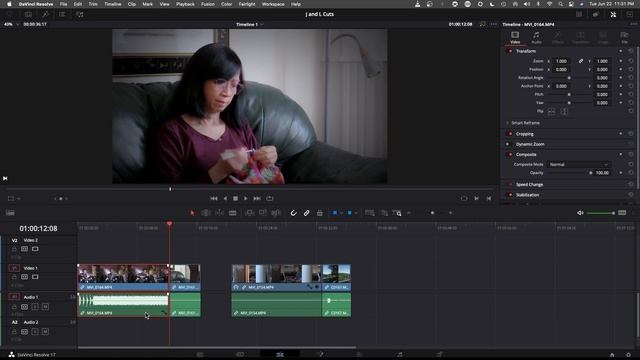Screen dimensions: 640x360
Task: Toggle the Linked Selection chain icon
Action: pos(307,213)
